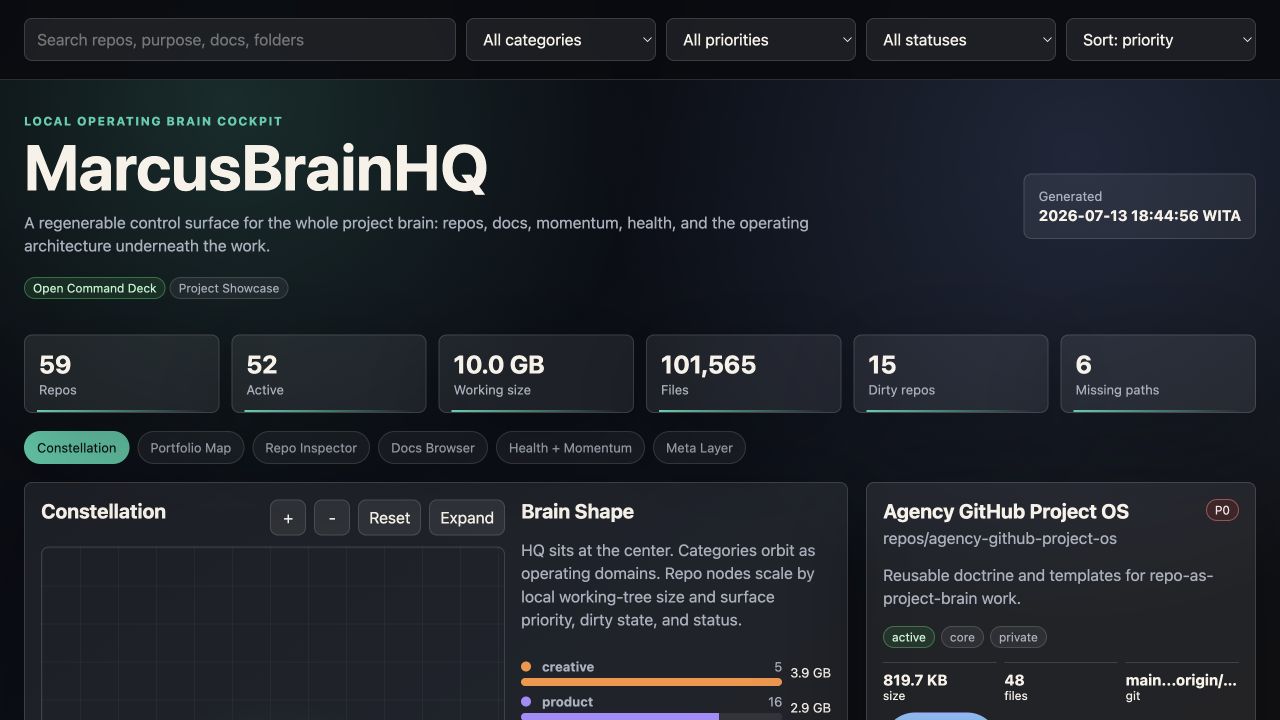
Task: Zoom in constellation with plus button
Action: click(x=288, y=518)
